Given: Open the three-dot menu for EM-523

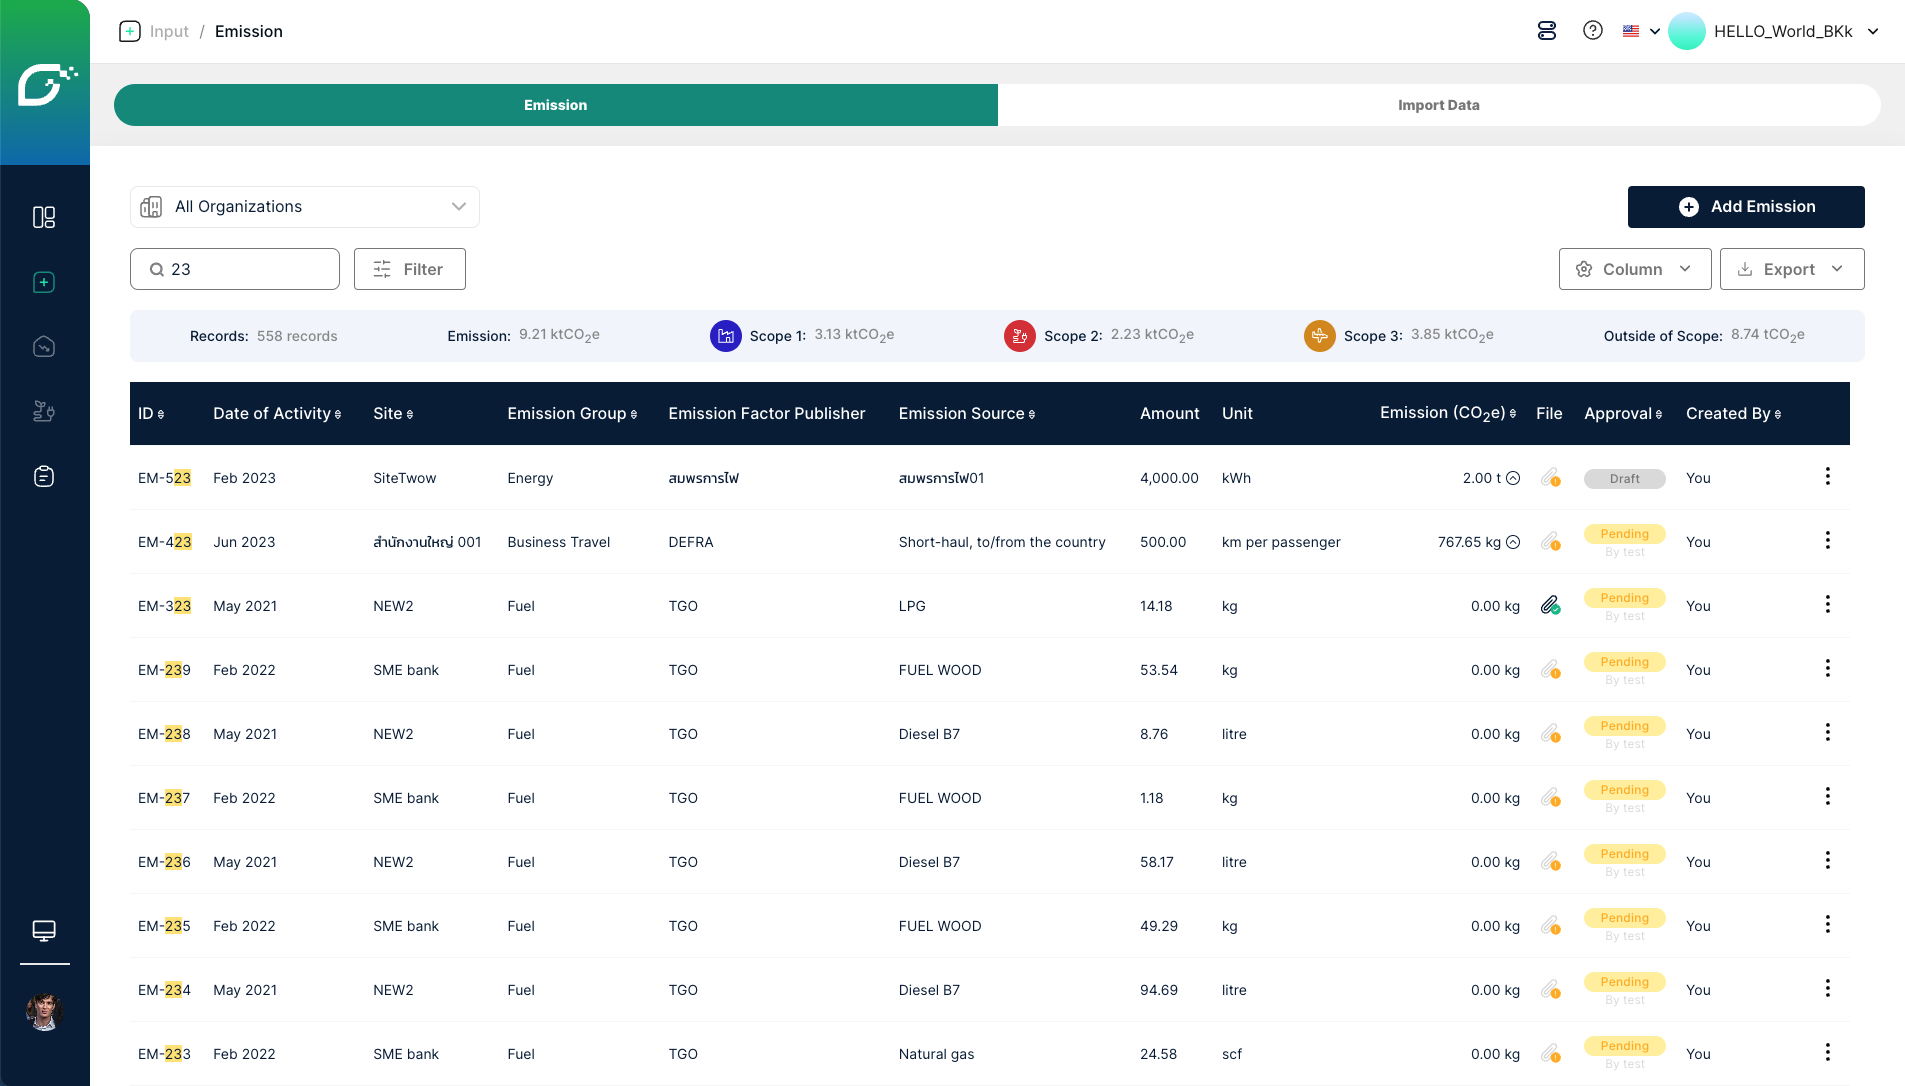Looking at the screenshot, I should pyautogui.click(x=1827, y=477).
